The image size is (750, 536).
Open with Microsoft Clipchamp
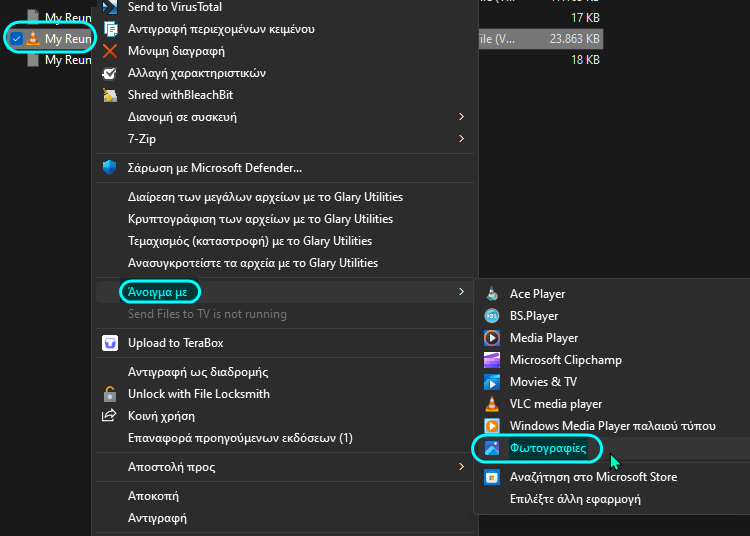coord(614,360)
